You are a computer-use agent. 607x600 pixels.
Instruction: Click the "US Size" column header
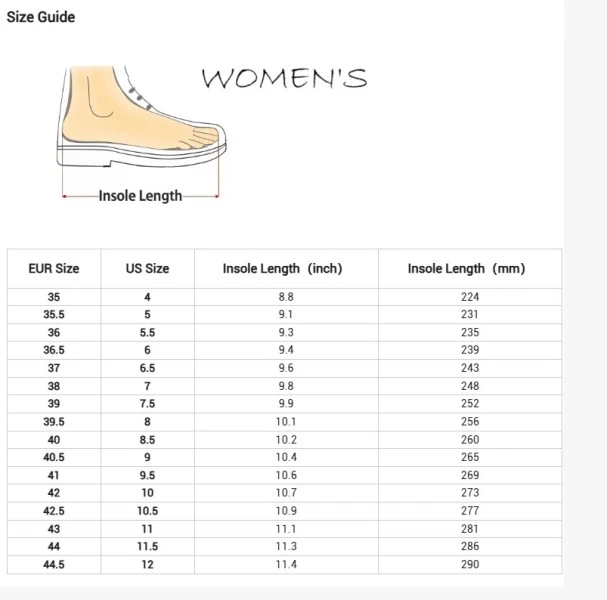147,268
